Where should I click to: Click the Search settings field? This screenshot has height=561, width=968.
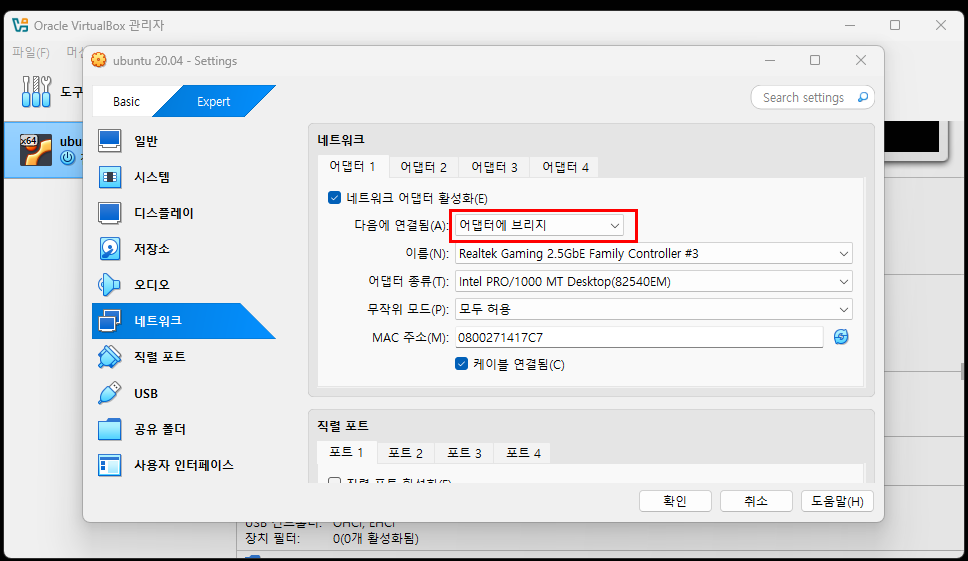812,98
